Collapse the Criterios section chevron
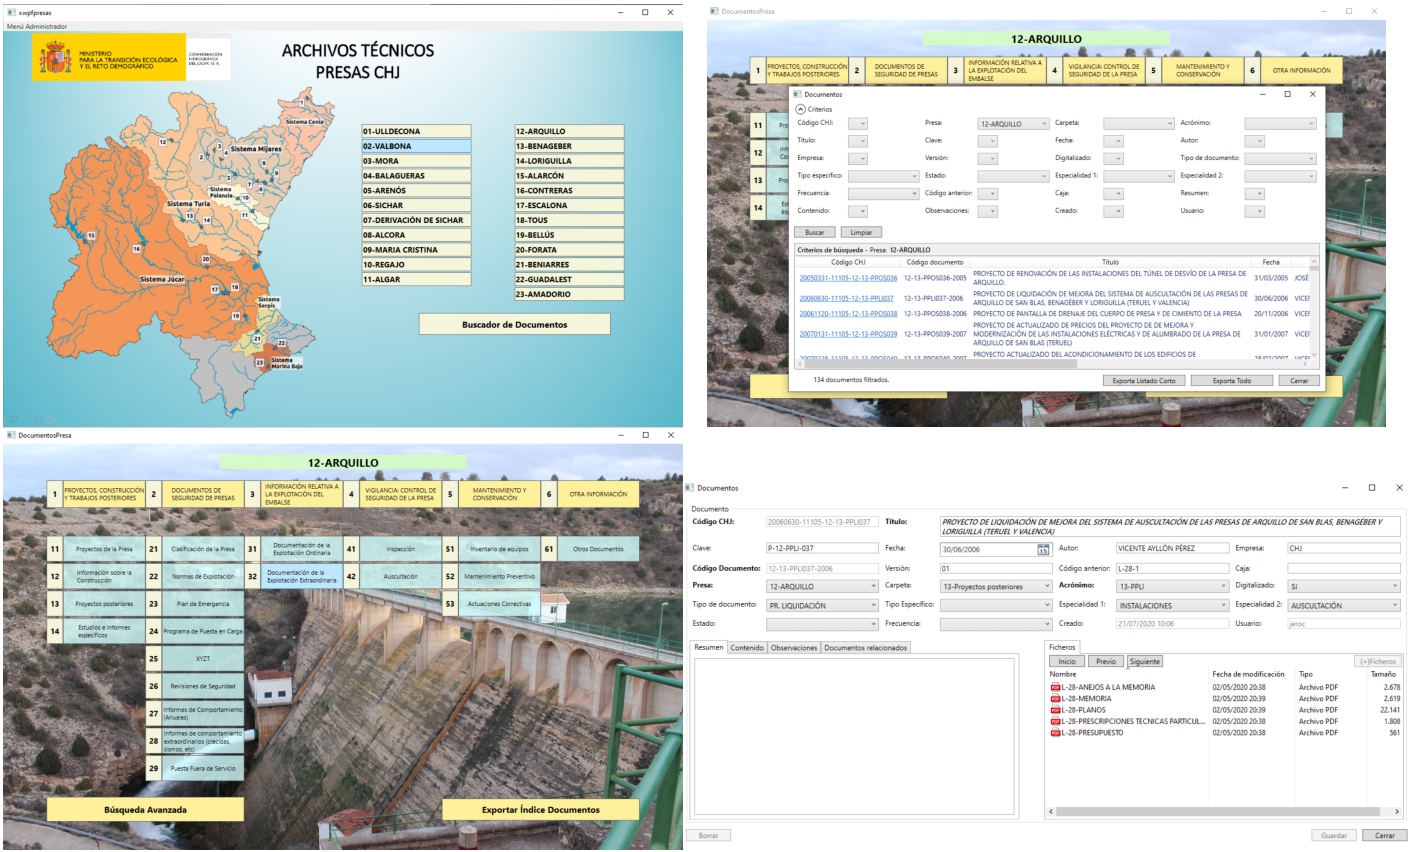1416x852 pixels. [800, 109]
